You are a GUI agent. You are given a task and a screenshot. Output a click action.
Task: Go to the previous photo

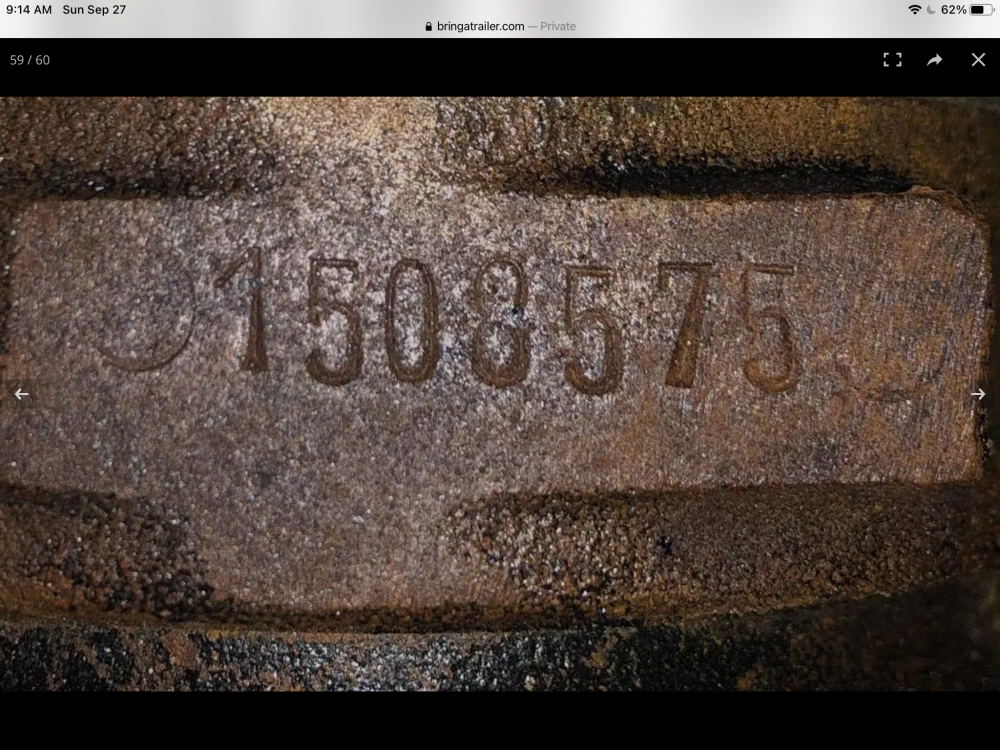(22, 394)
